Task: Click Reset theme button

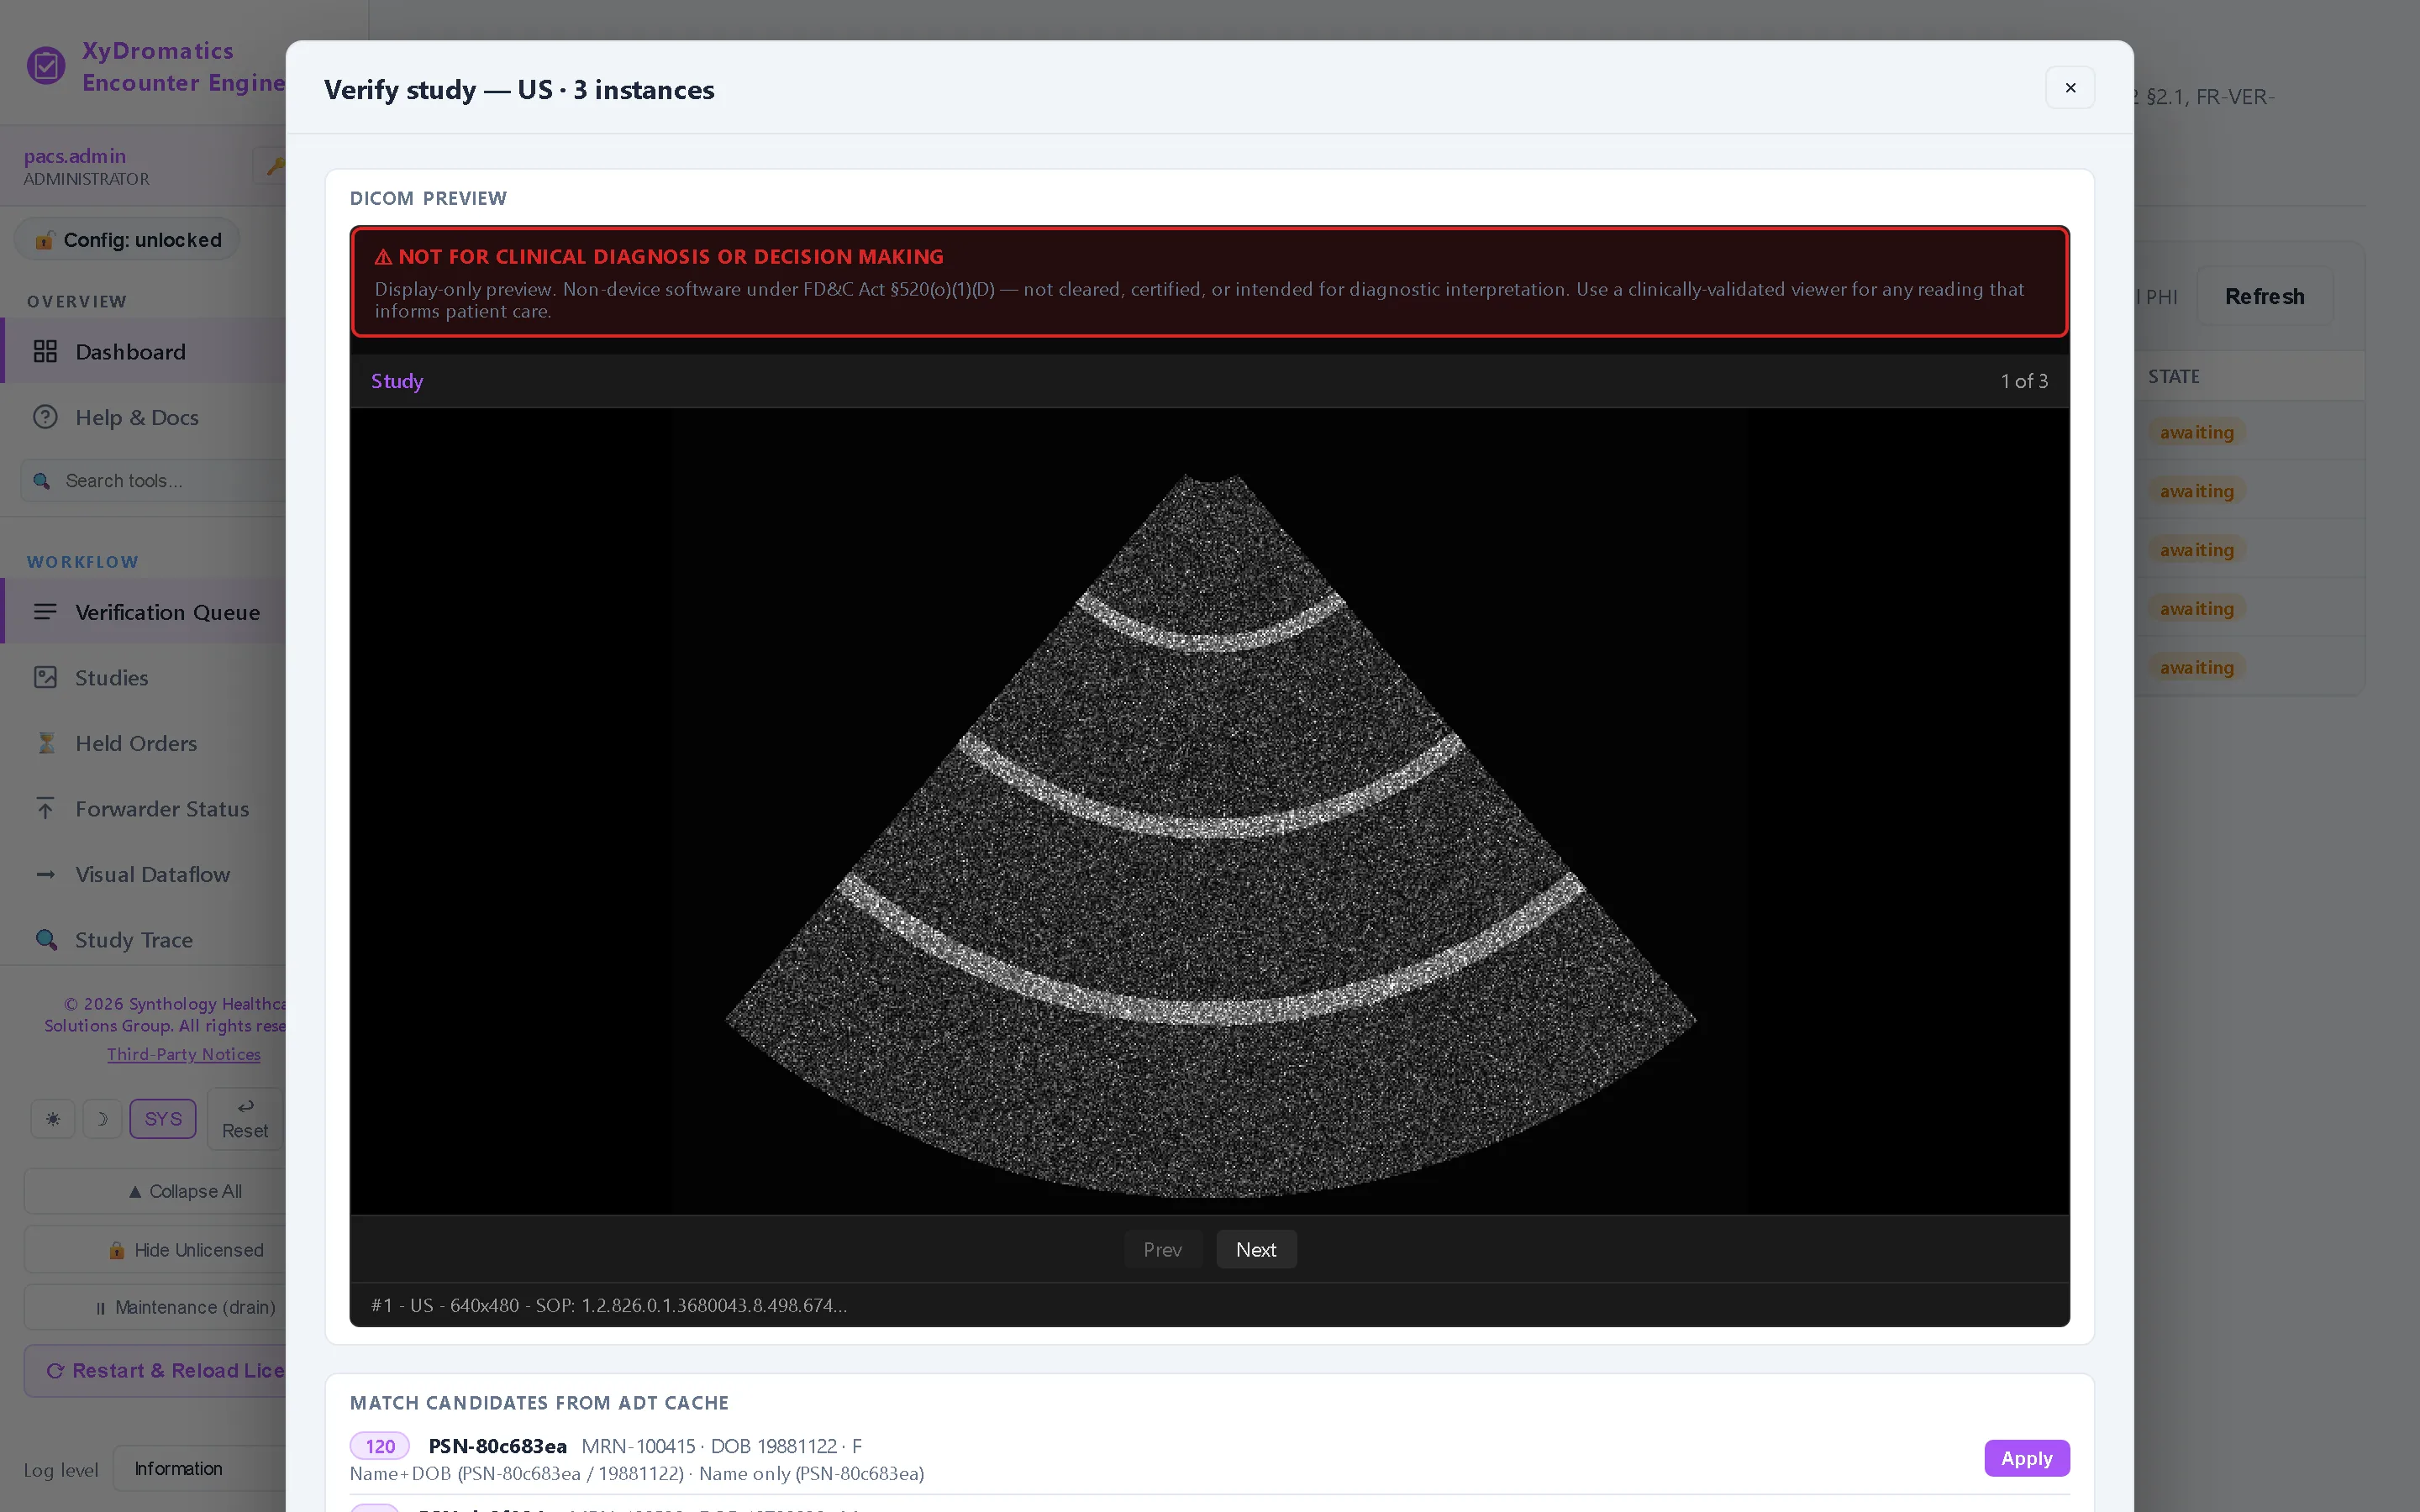Action: (x=245, y=1118)
